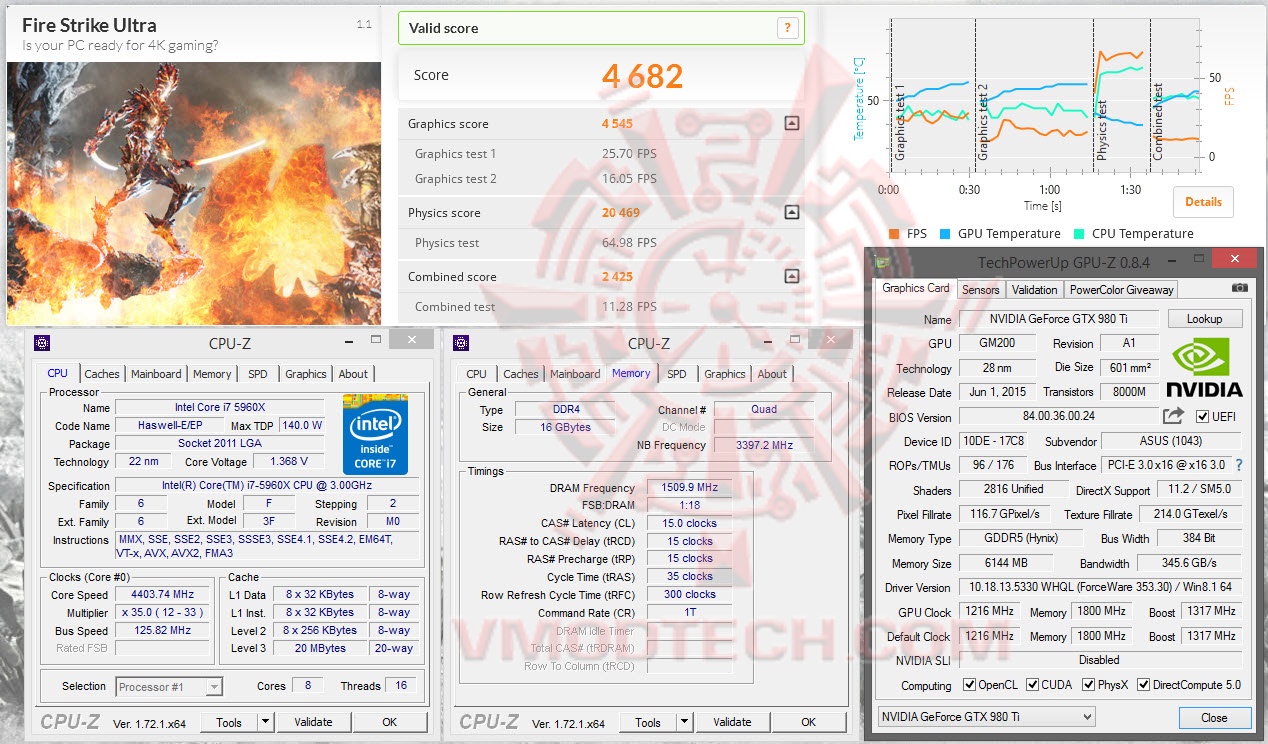
Task: Click the Intel Core i7 logo badge
Action: click(375, 434)
